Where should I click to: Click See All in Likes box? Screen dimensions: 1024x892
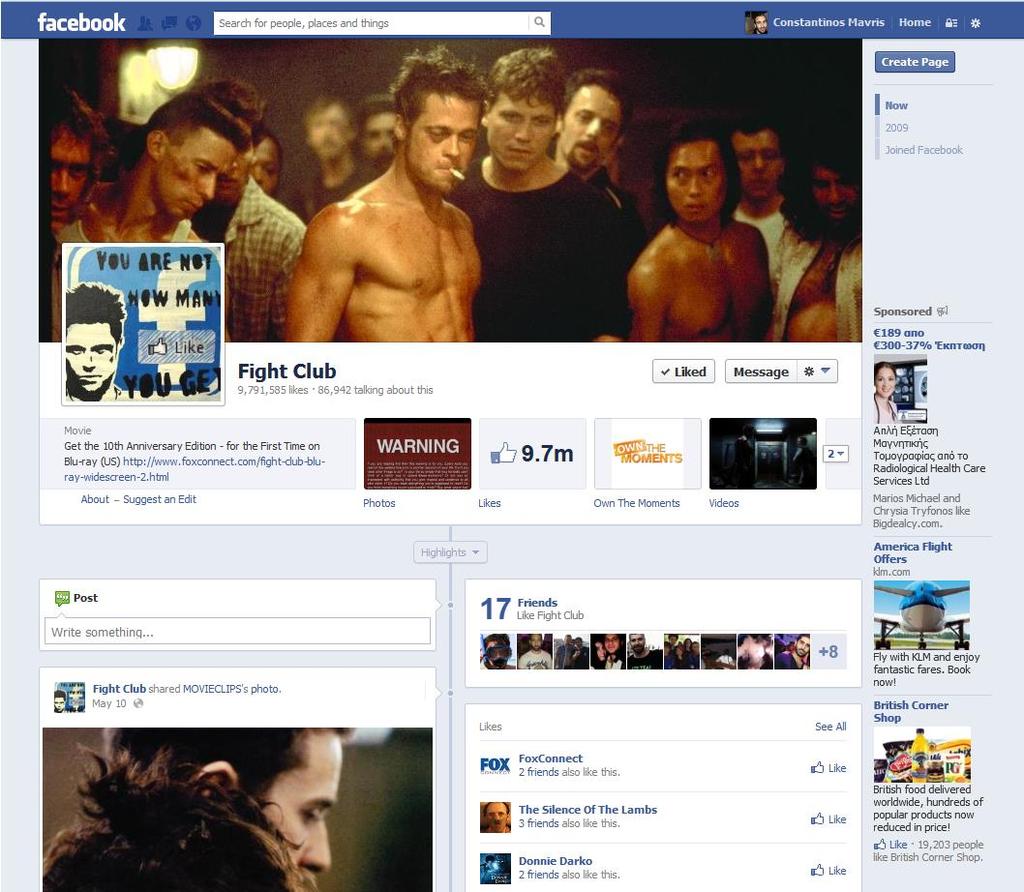[830, 726]
